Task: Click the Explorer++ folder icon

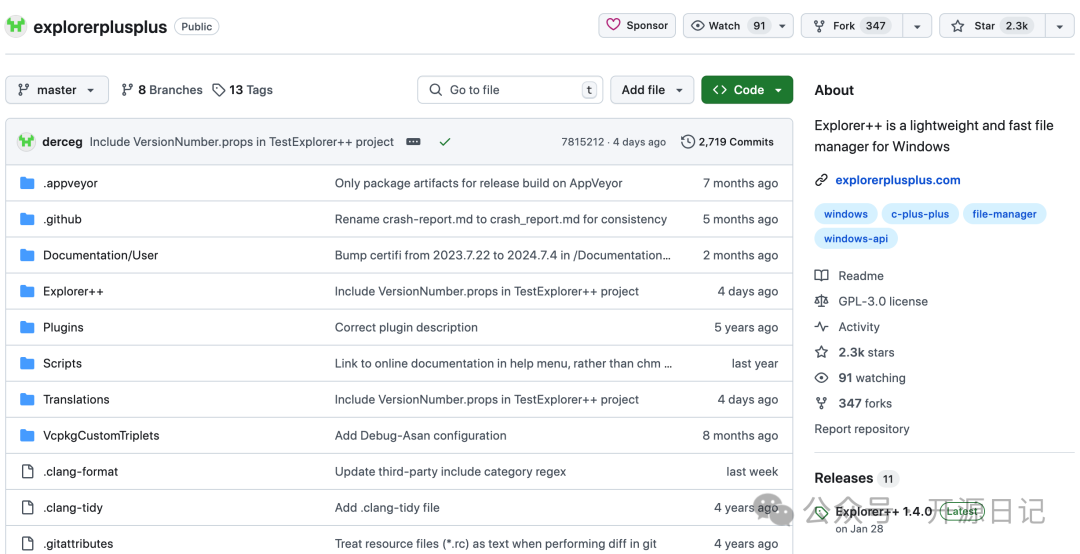Action: pos(27,291)
